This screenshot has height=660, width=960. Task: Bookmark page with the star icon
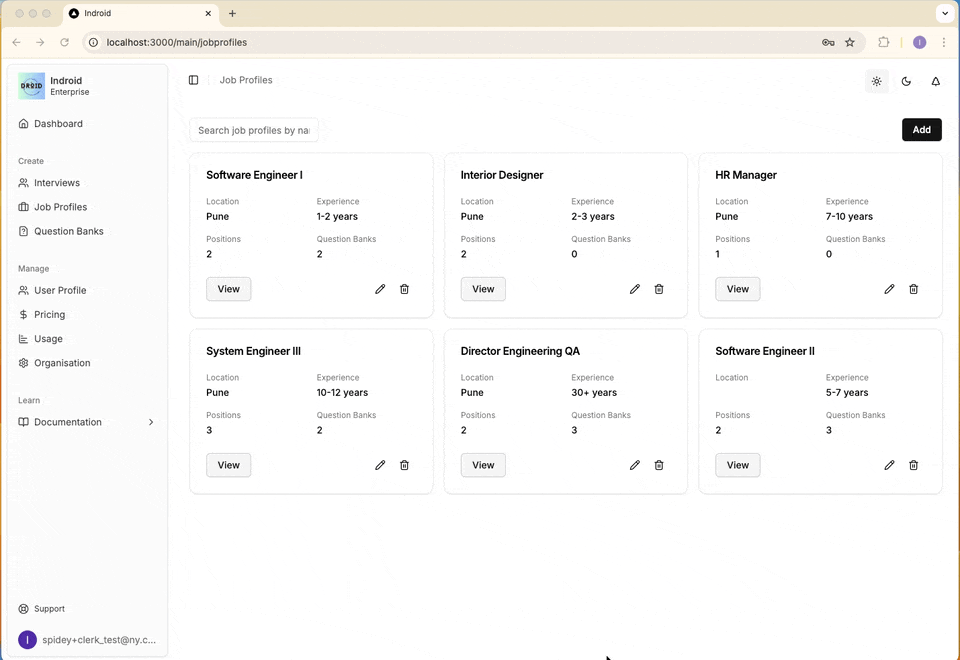pos(850,42)
